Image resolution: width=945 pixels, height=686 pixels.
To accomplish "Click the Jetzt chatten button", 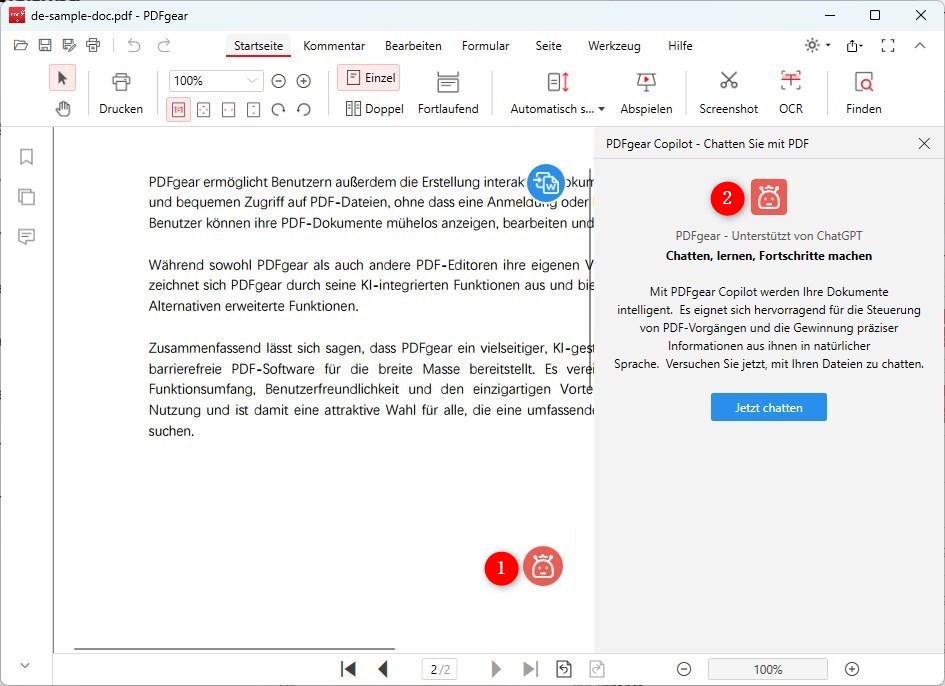I will [768, 408].
